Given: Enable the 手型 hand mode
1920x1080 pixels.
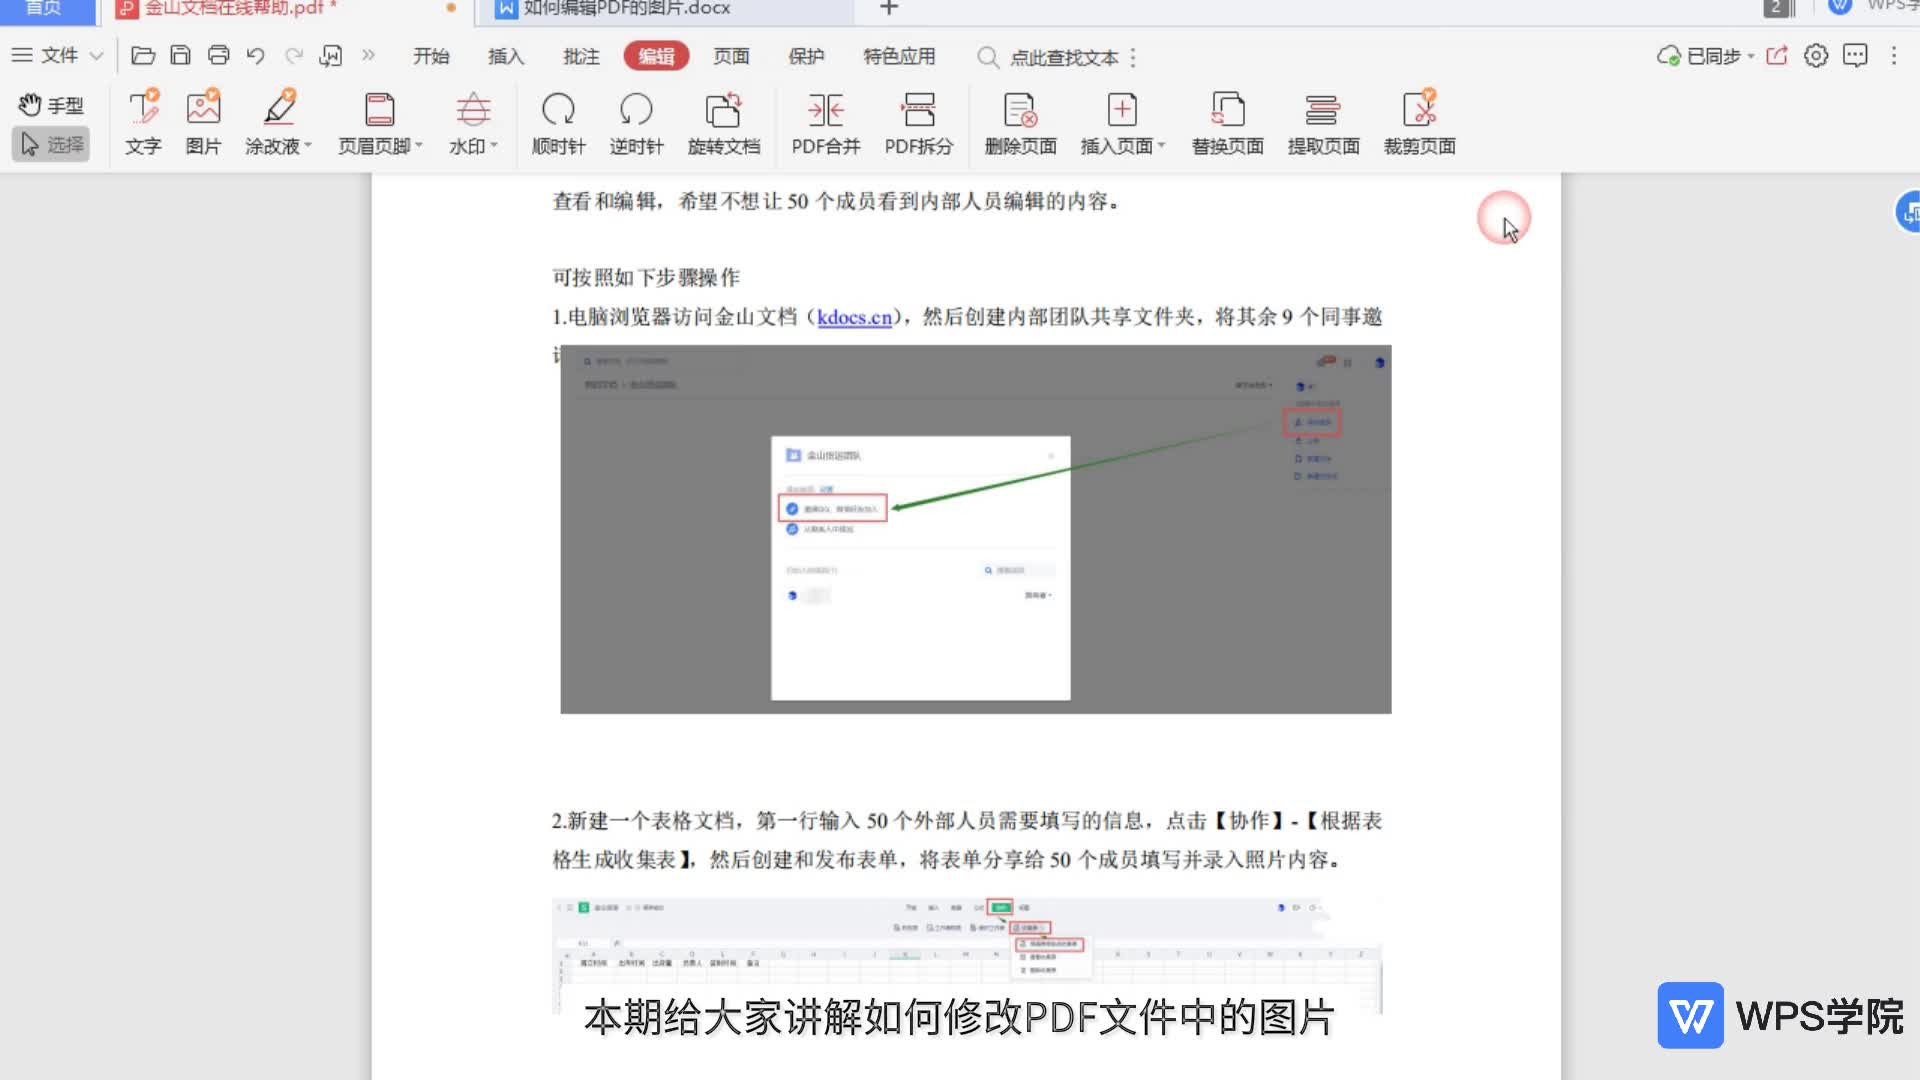Looking at the screenshot, I should click(51, 105).
